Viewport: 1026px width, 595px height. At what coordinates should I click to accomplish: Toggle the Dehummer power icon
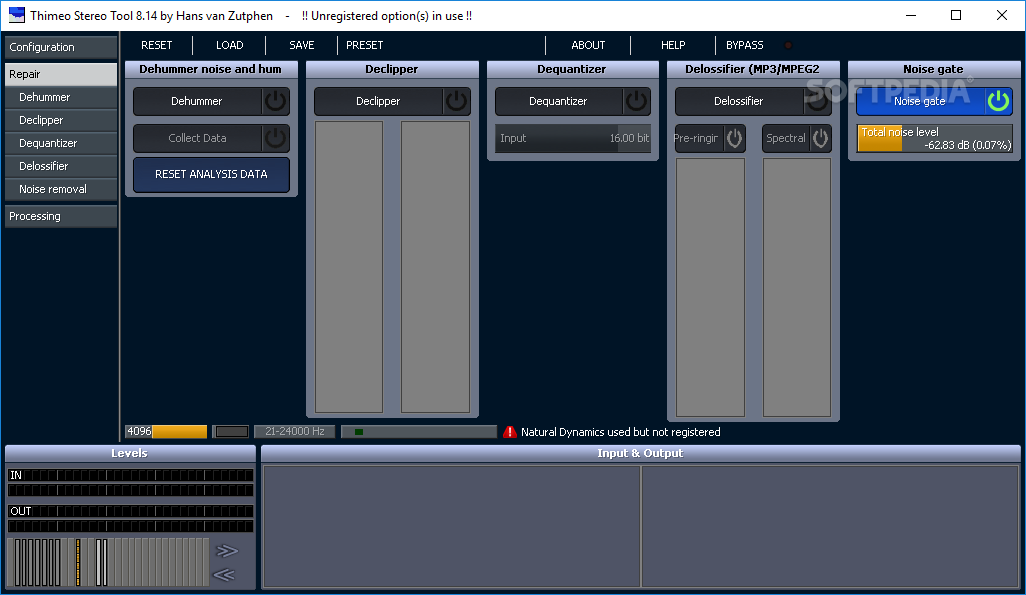275,101
